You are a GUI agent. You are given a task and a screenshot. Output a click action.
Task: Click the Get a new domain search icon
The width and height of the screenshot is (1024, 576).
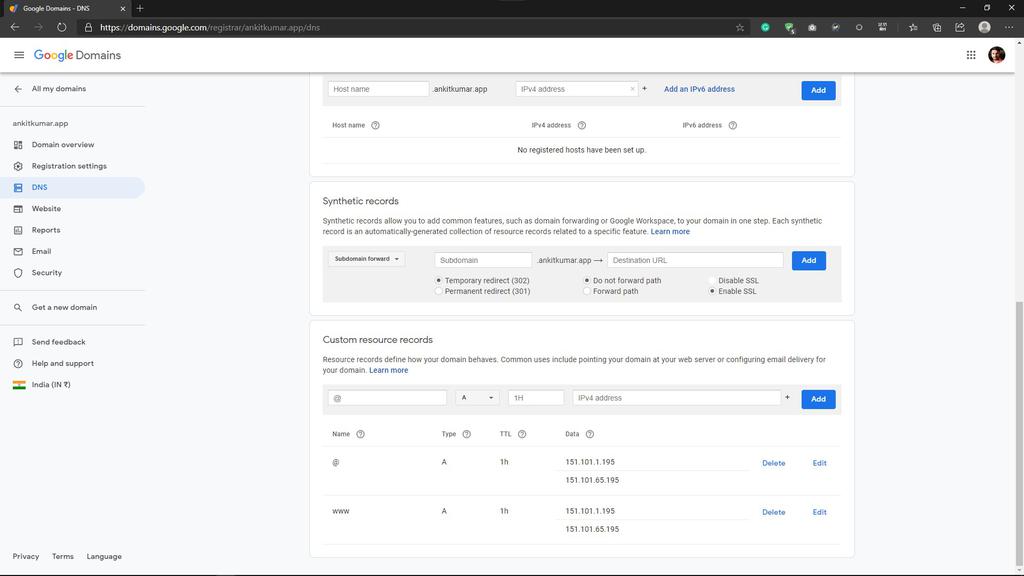pos(18,308)
